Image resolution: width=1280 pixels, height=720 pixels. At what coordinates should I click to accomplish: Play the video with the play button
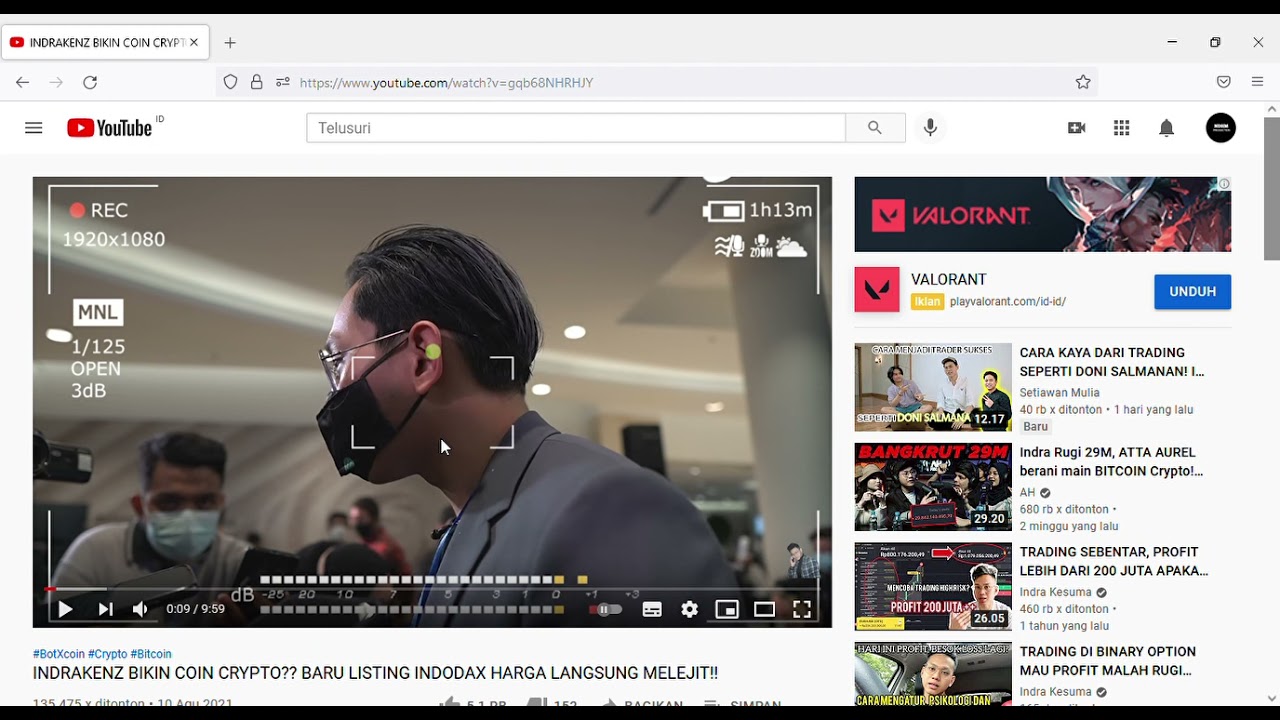(65, 609)
